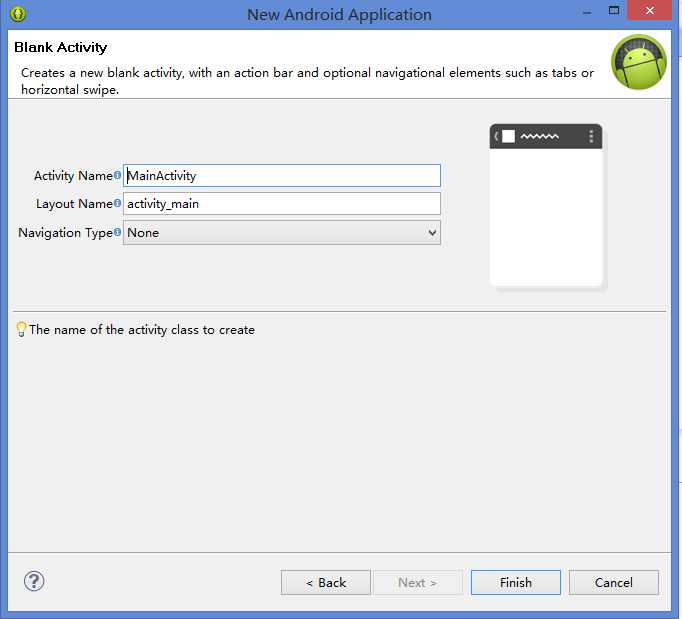
Task: Minimize the wizard window
Action: [587, 12]
